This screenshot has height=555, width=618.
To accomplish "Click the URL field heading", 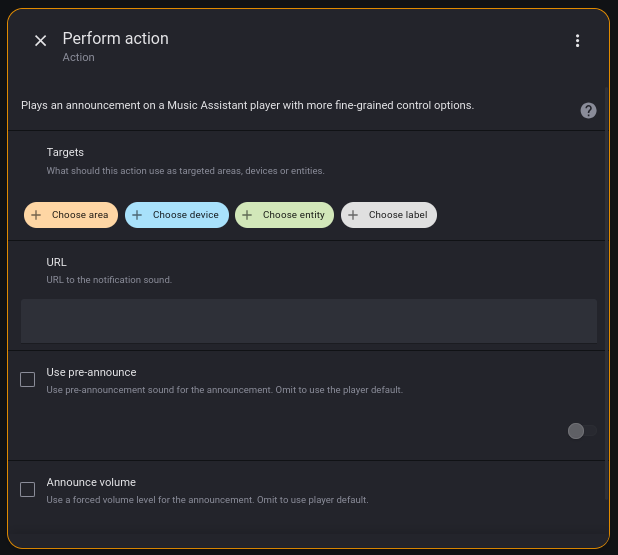I will (56, 262).
